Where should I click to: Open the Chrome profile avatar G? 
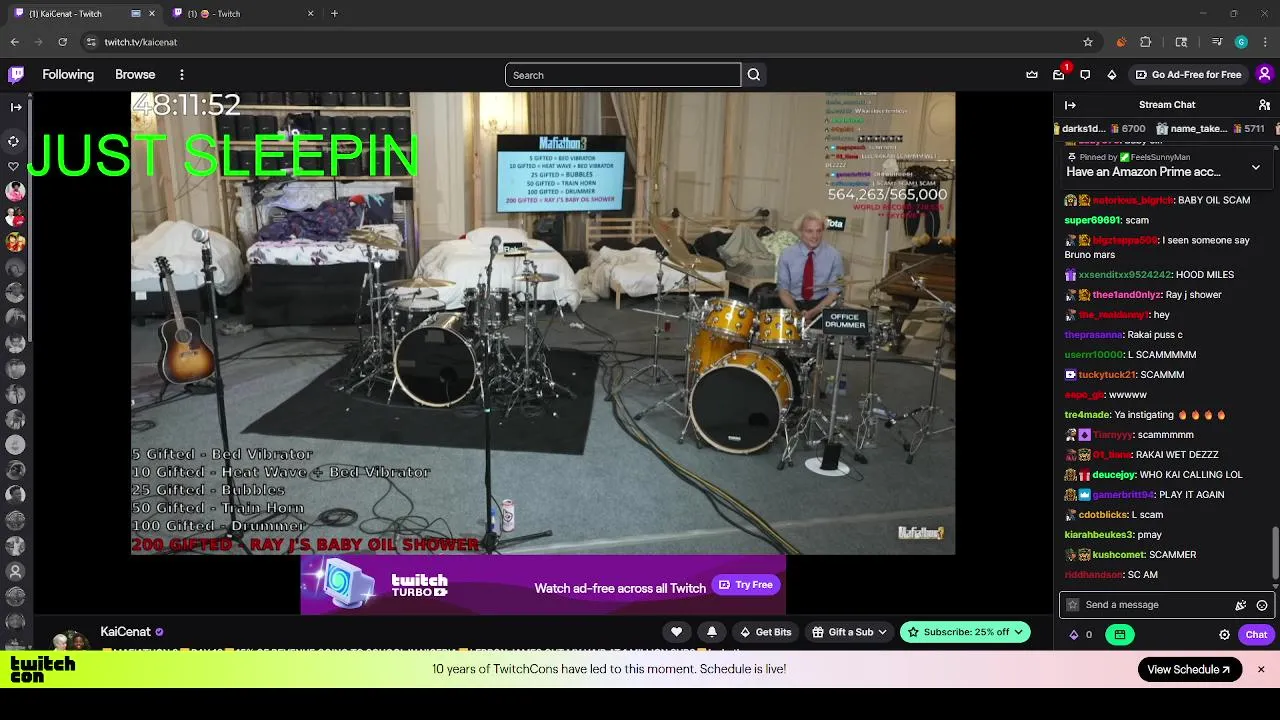tap(1241, 42)
